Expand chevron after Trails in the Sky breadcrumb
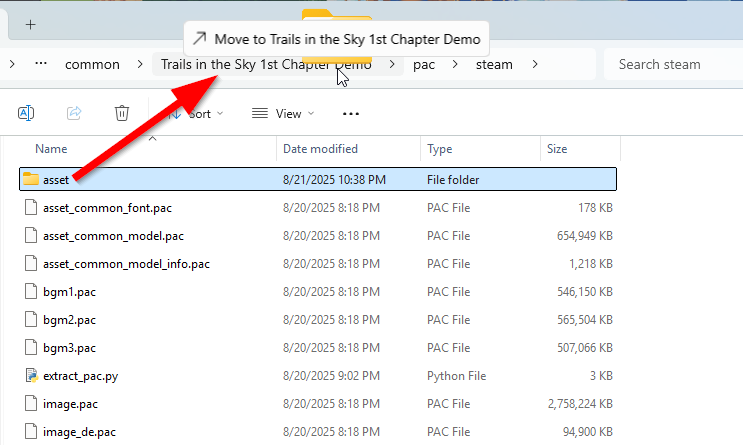The width and height of the screenshot is (743, 445). tap(392, 64)
